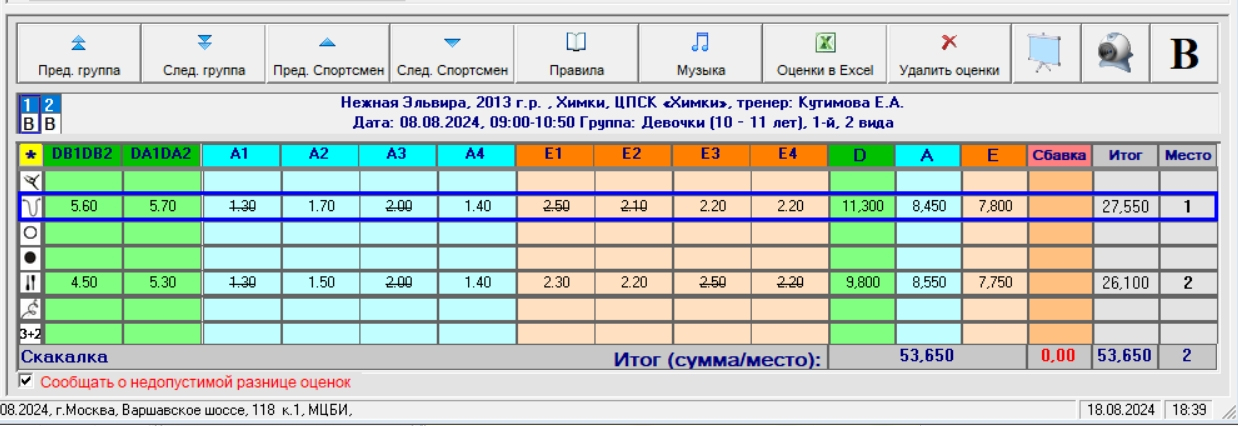Click Удалить оценки to delete scores

click(x=949, y=54)
